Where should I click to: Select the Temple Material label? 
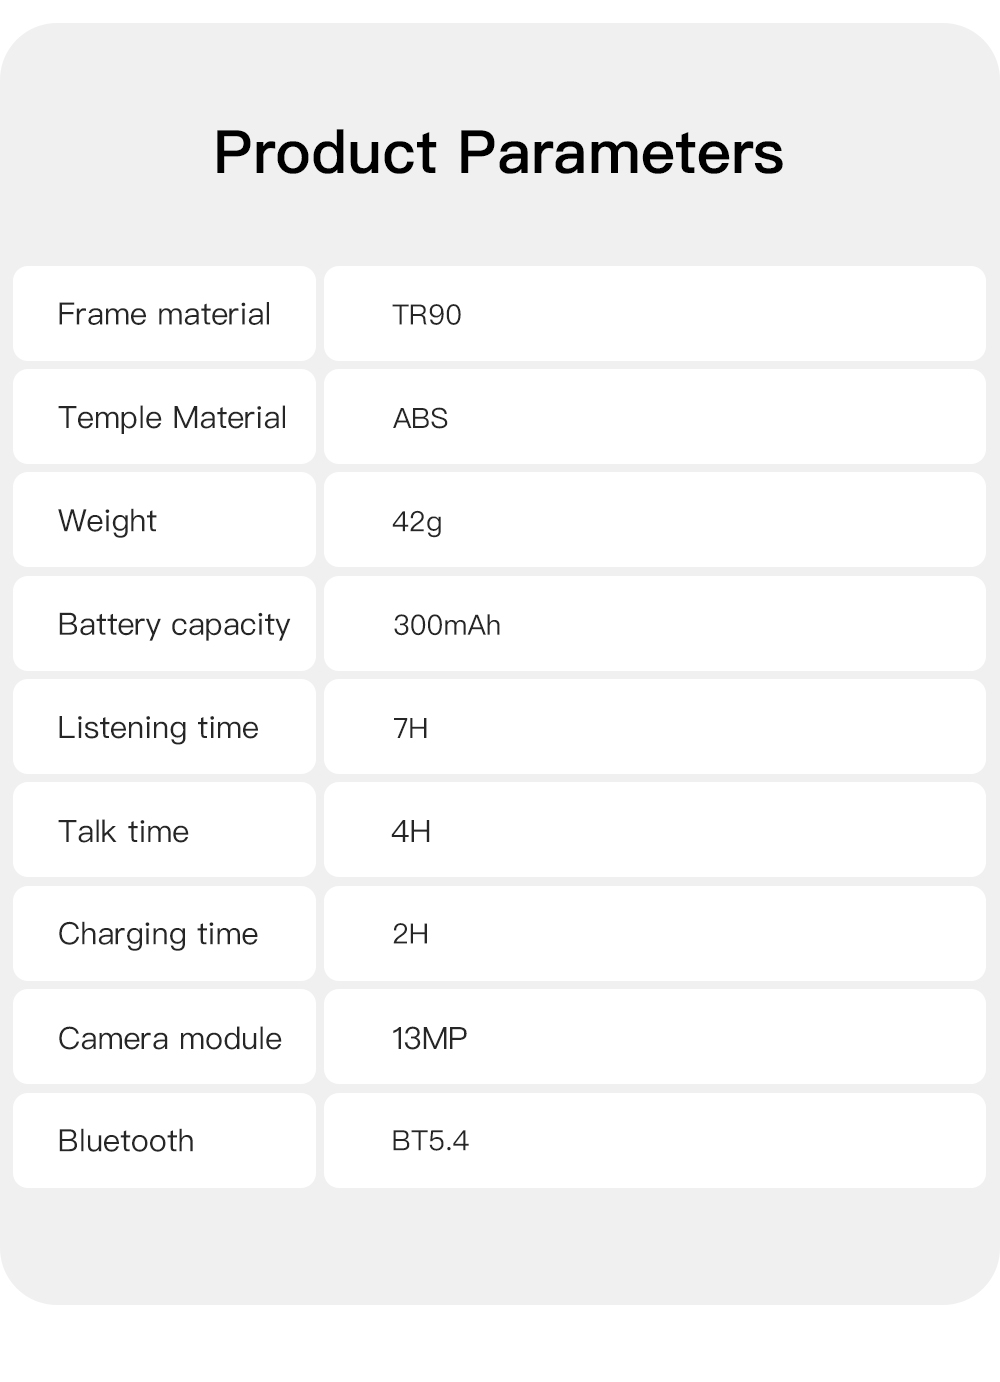point(172,417)
